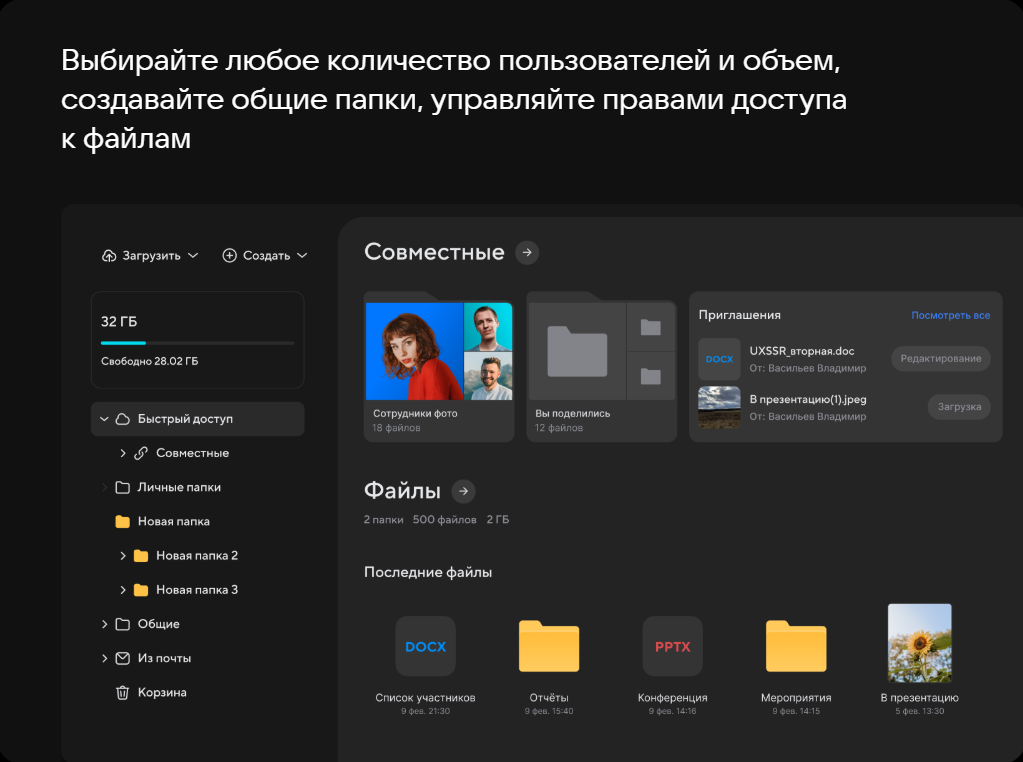Click the arrow button next to Совместные heading
Image resolution: width=1023 pixels, height=762 pixels.
(x=527, y=252)
